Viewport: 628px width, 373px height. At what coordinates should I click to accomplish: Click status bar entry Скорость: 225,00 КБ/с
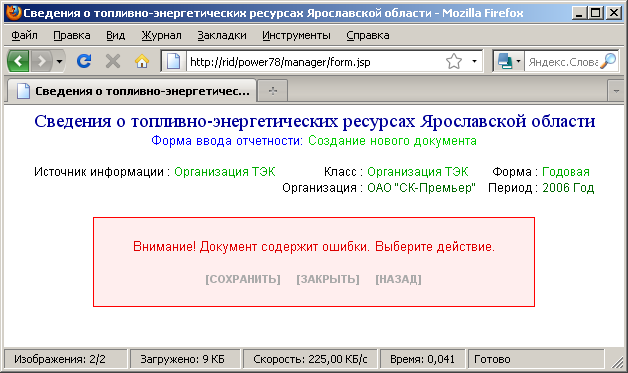(x=310, y=359)
